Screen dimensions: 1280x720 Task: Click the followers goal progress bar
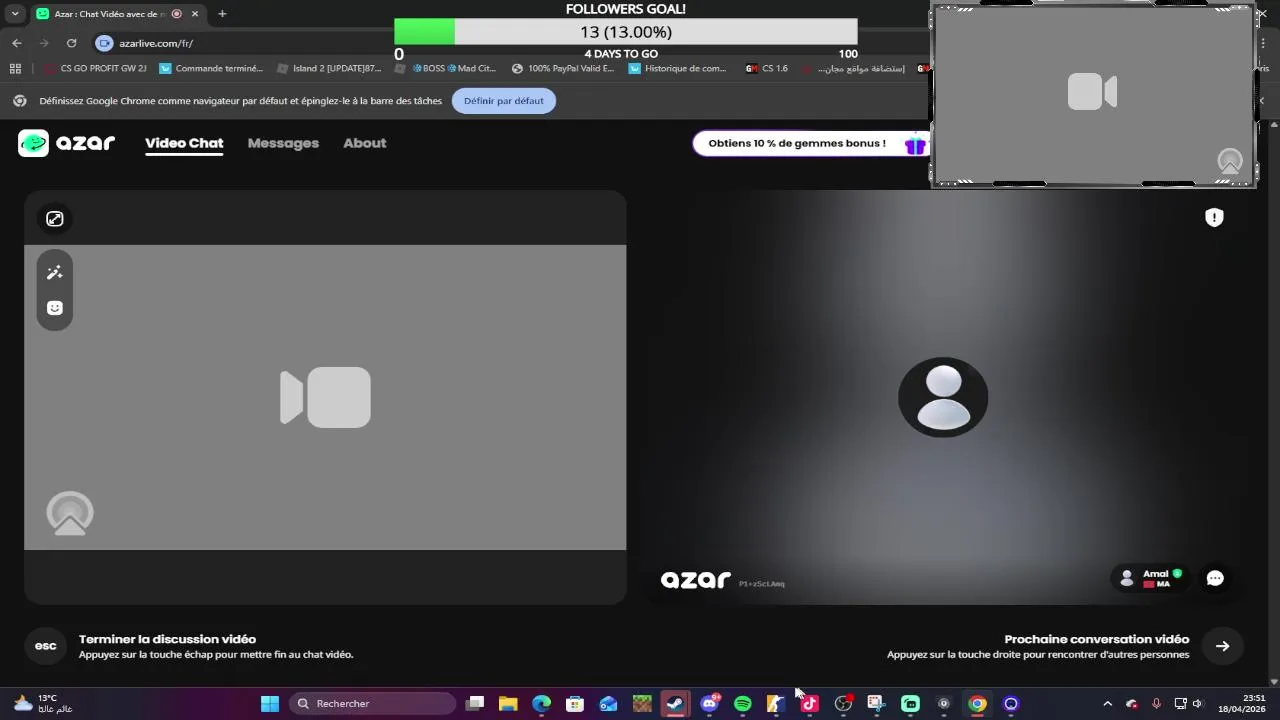(626, 32)
